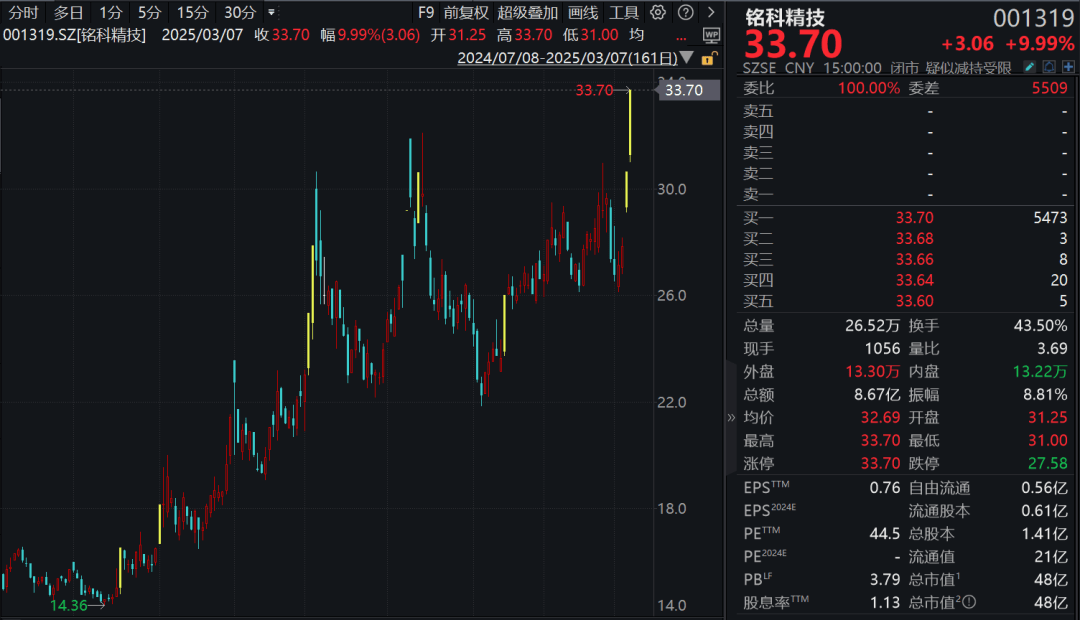
Task: Click the 33.70 price marker on axis
Action: pos(683,90)
